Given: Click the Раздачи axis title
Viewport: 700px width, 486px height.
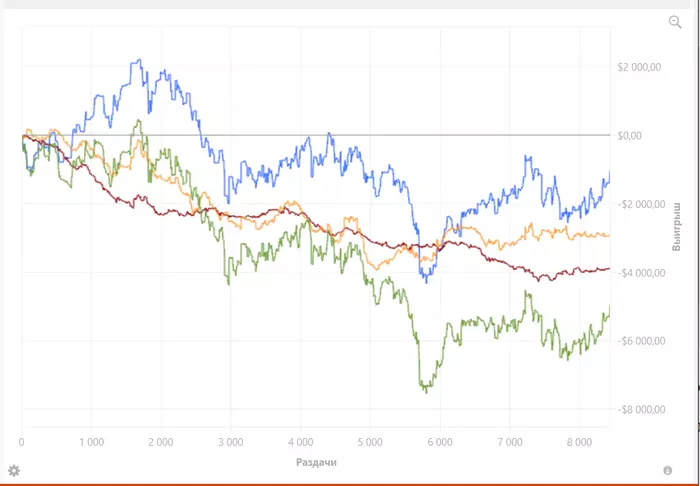Looking at the screenshot, I should click(318, 462).
